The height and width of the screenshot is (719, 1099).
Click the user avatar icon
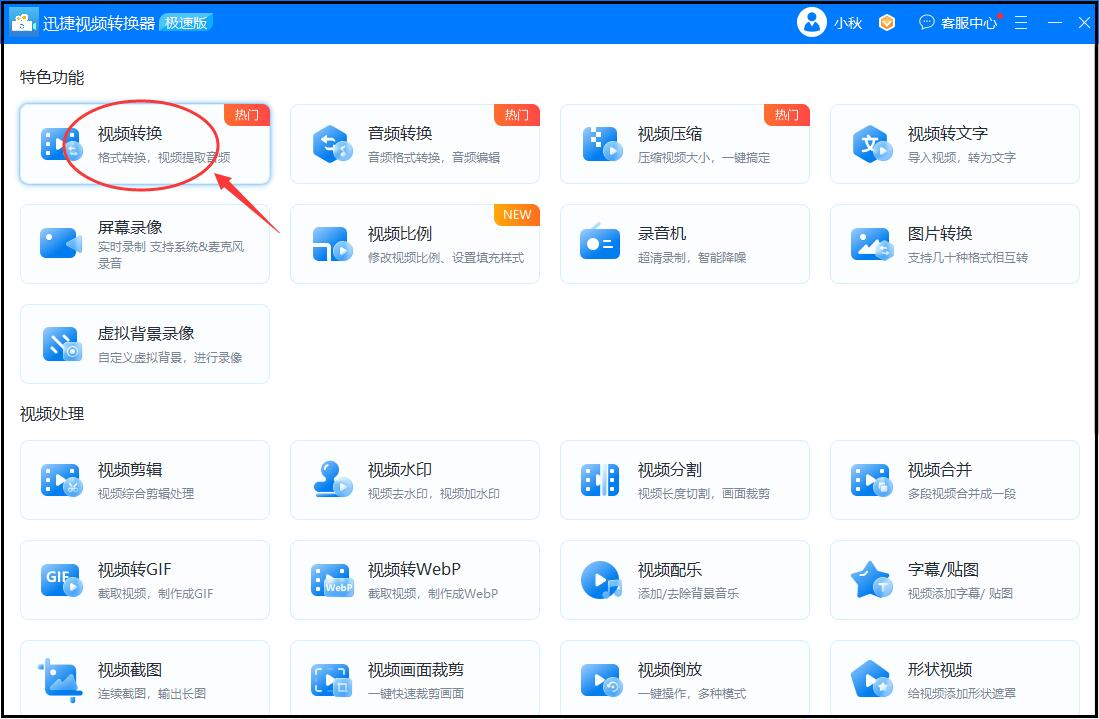pyautogui.click(x=812, y=22)
